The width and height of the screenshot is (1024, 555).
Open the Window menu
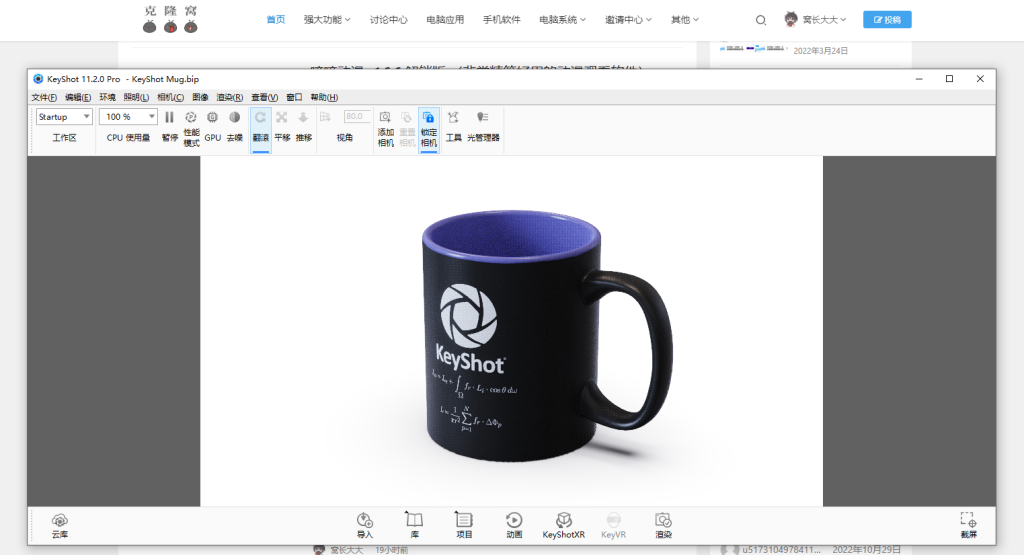[294, 97]
